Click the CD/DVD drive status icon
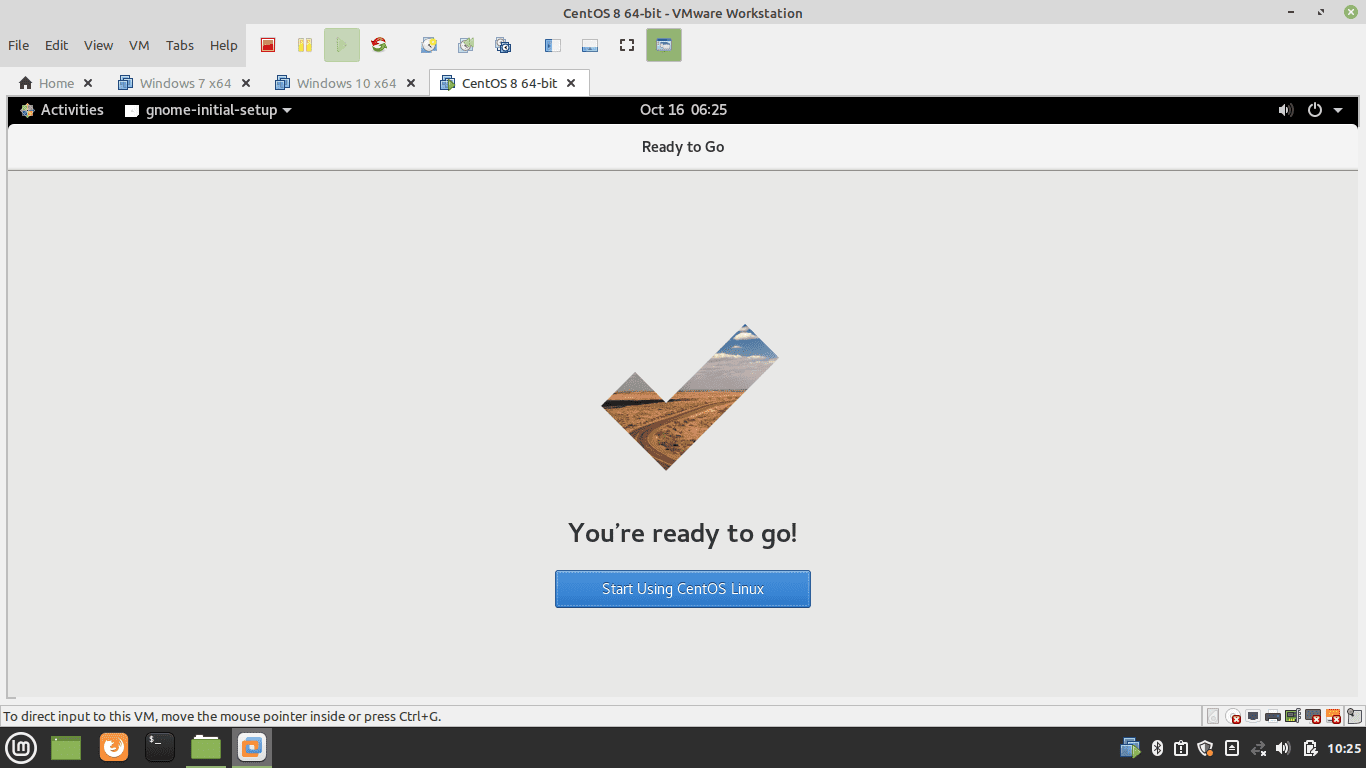The width and height of the screenshot is (1366, 768). tap(1233, 716)
